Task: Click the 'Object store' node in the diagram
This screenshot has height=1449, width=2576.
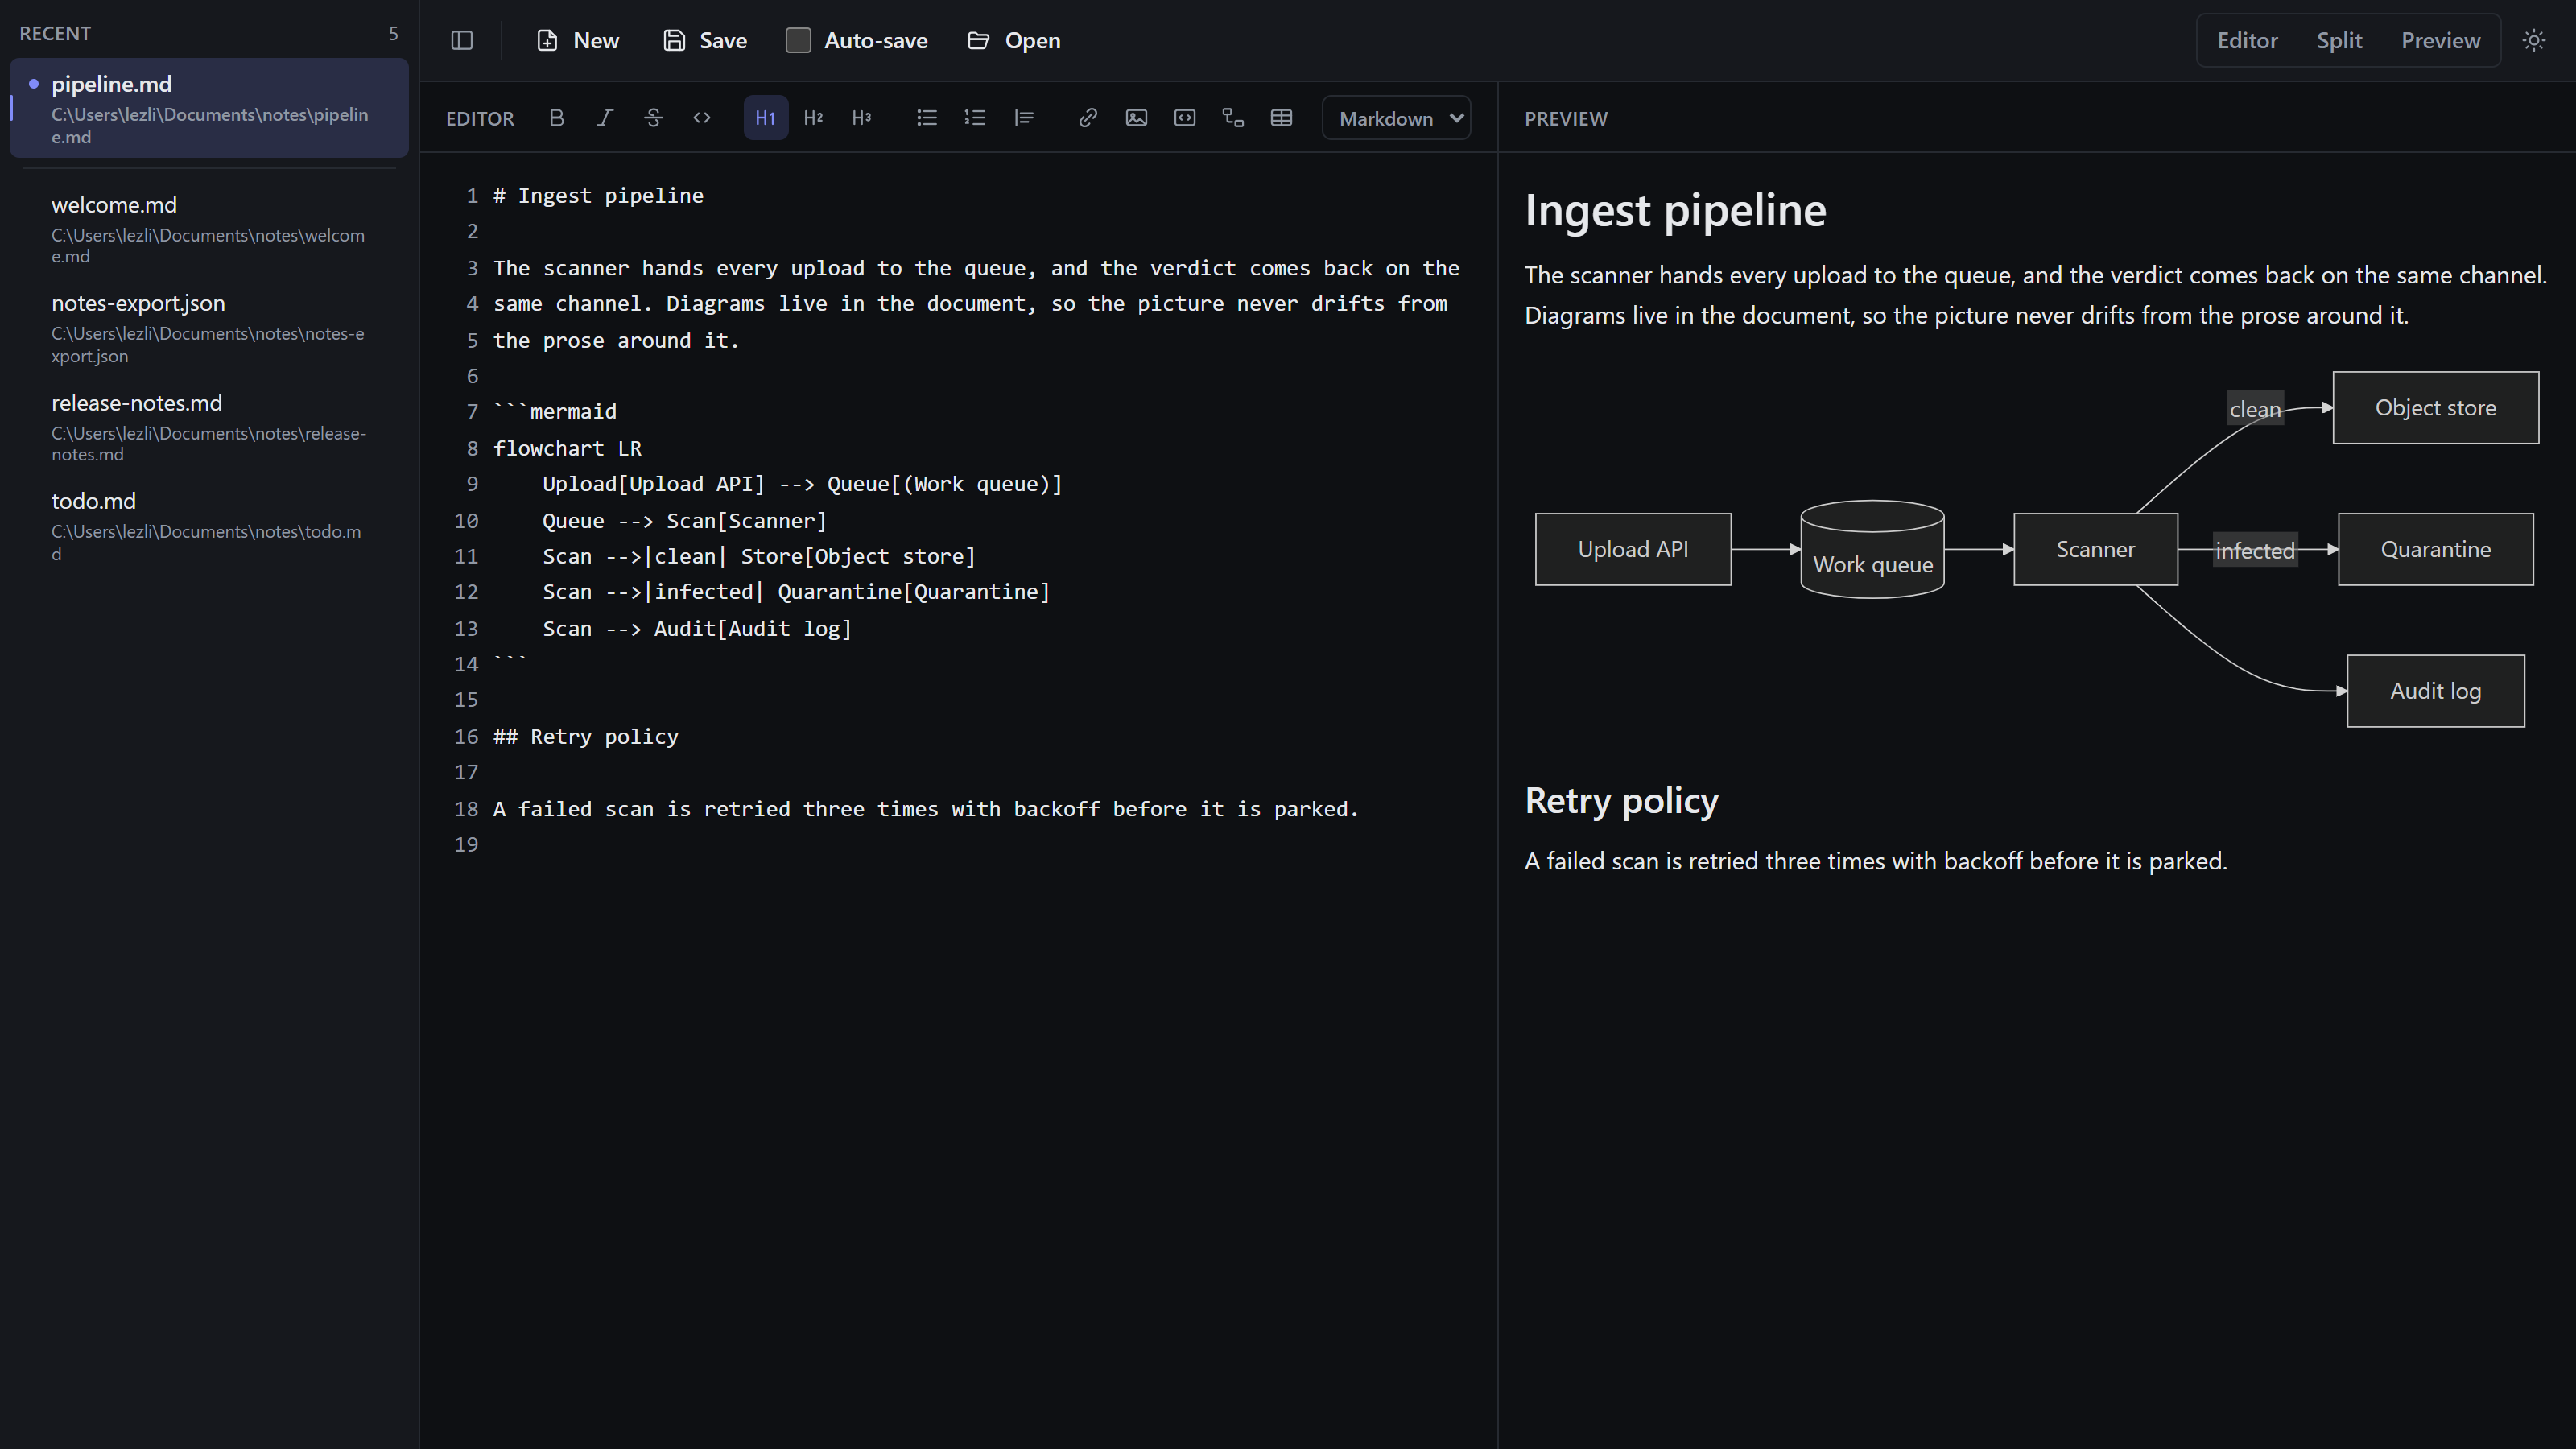Action: 2435,407
